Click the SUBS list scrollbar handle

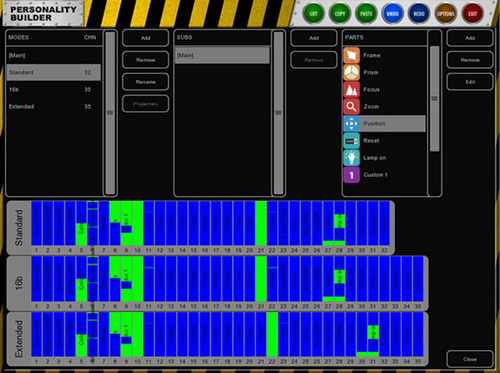pyautogui.click(x=278, y=113)
